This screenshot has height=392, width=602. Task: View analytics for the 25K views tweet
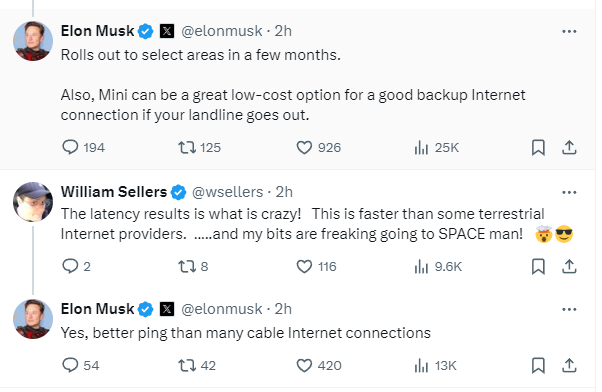437,147
